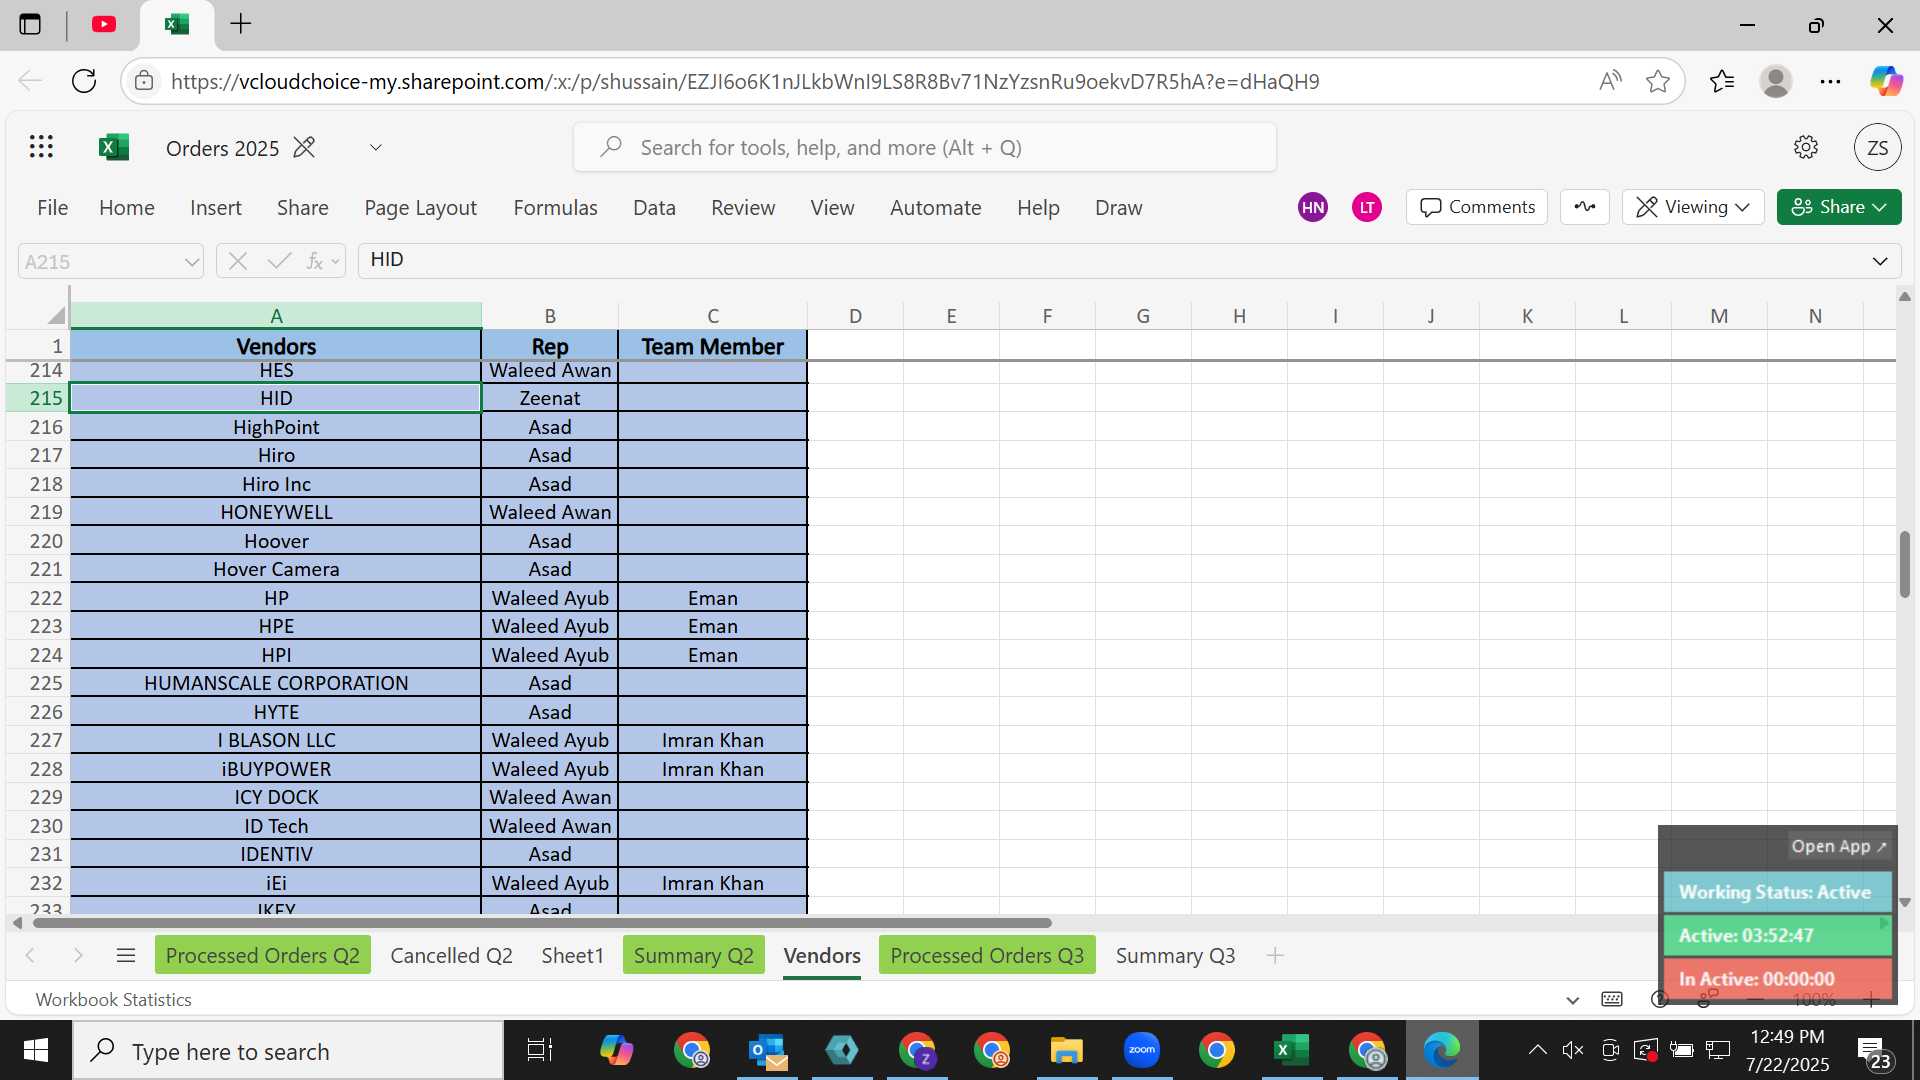Click the Excel logo icon beside Orders 2025
This screenshot has width=1920, height=1080.
point(114,147)
